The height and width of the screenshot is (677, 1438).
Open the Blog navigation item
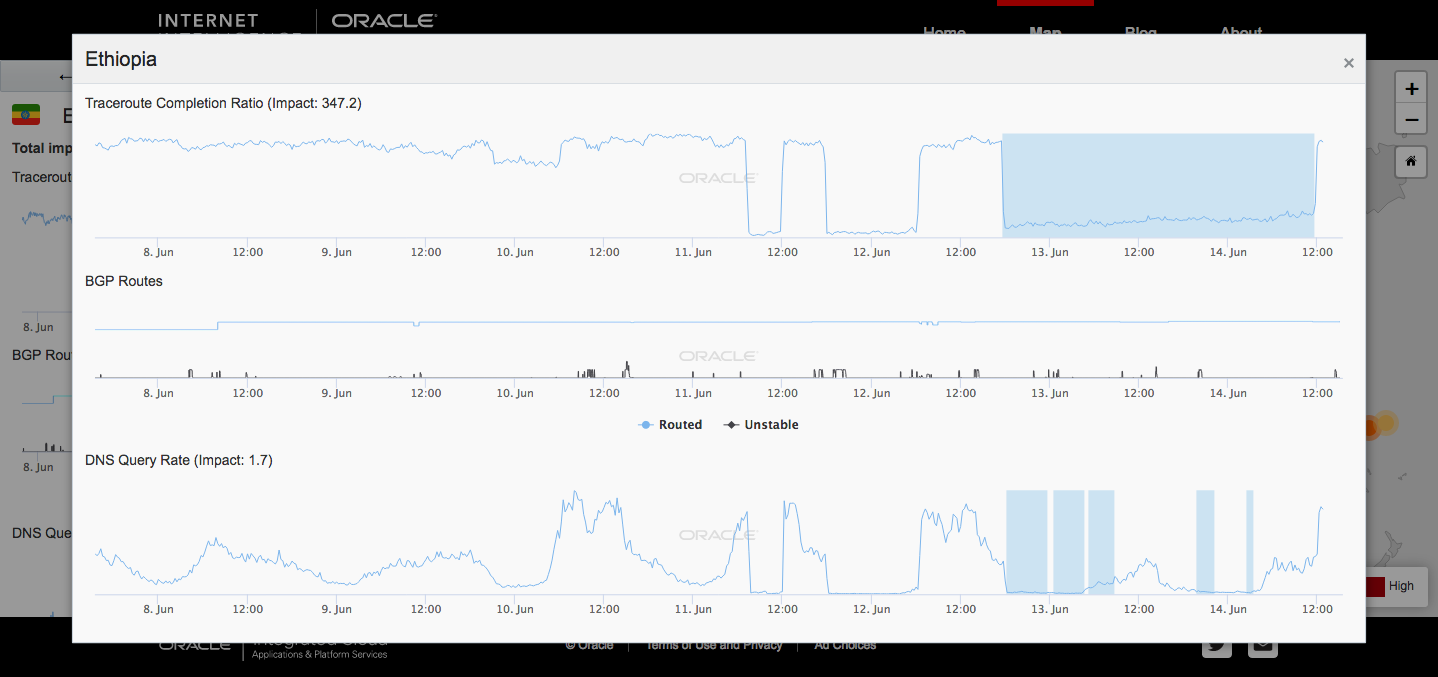click(1141, 32)
